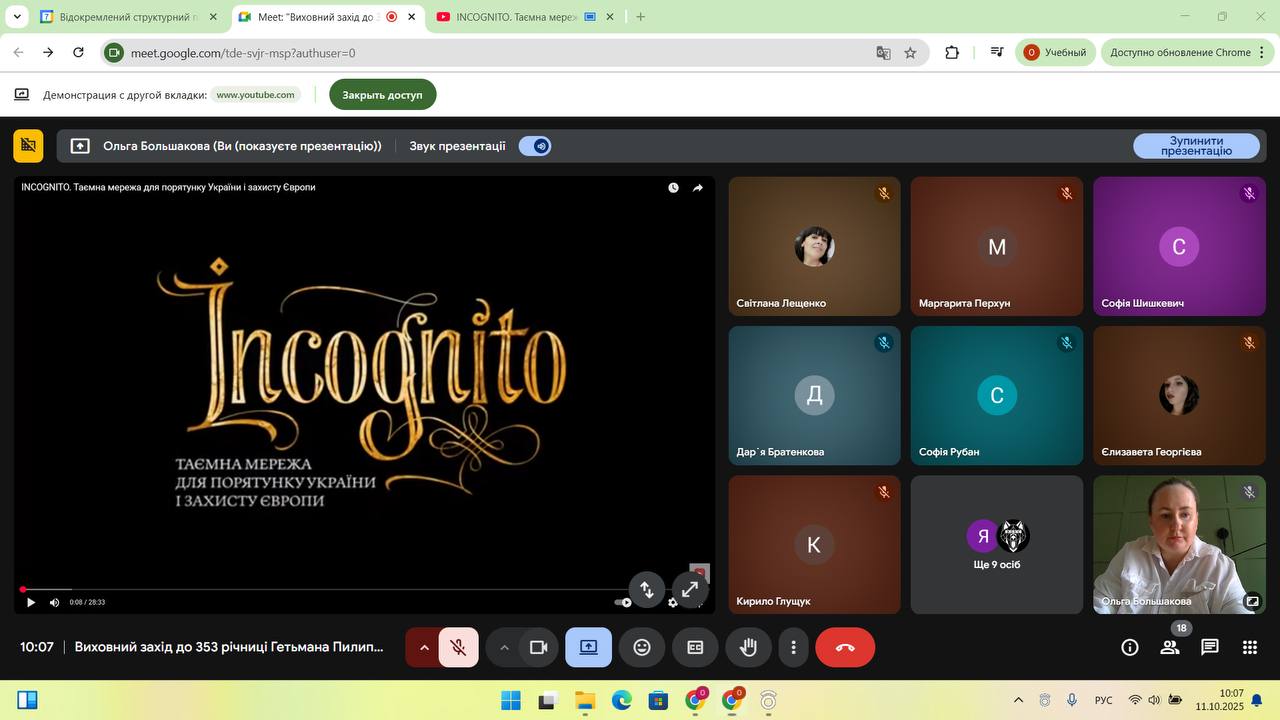Expand the camera video settings arrow

pyautogui.click(x=504, y=647)
